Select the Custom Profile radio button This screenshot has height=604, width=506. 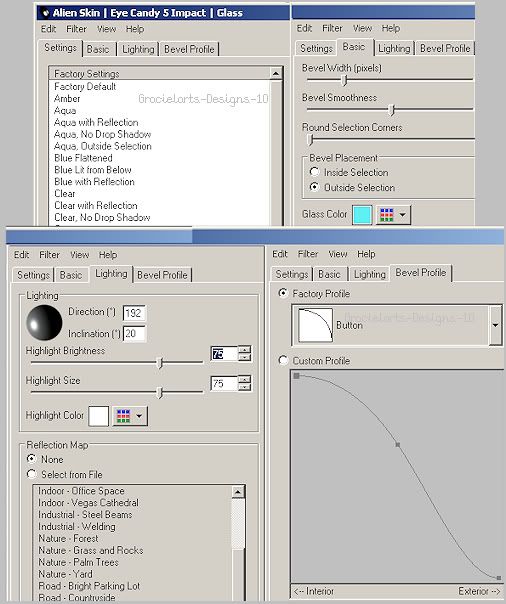(283, 360)
